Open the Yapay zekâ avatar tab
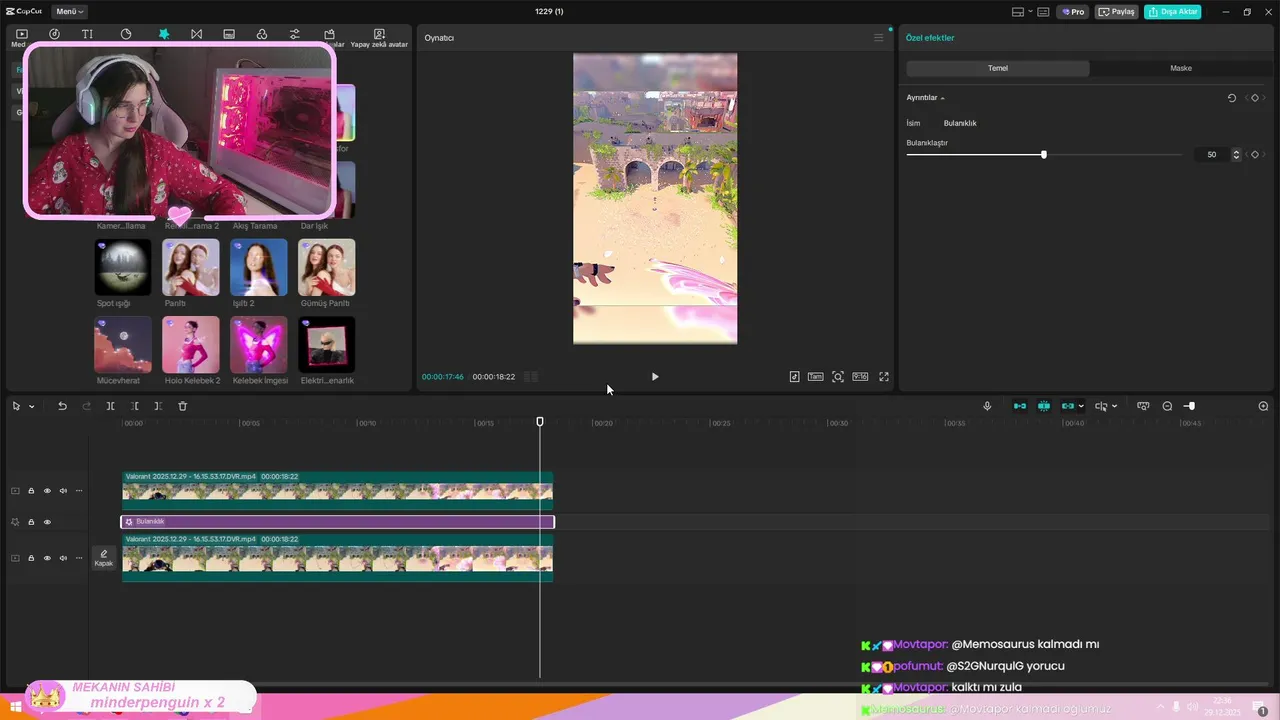The width and height of the screenshot is (1280, 720). point(379,38)
